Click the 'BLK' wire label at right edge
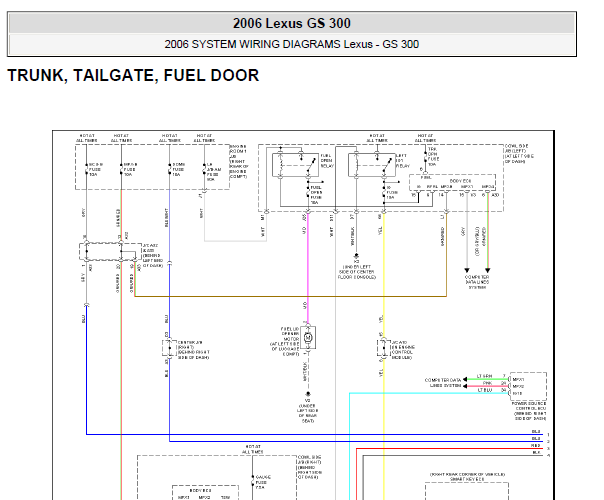The height and width of the screenshot is (500, 604). [536, 452]
